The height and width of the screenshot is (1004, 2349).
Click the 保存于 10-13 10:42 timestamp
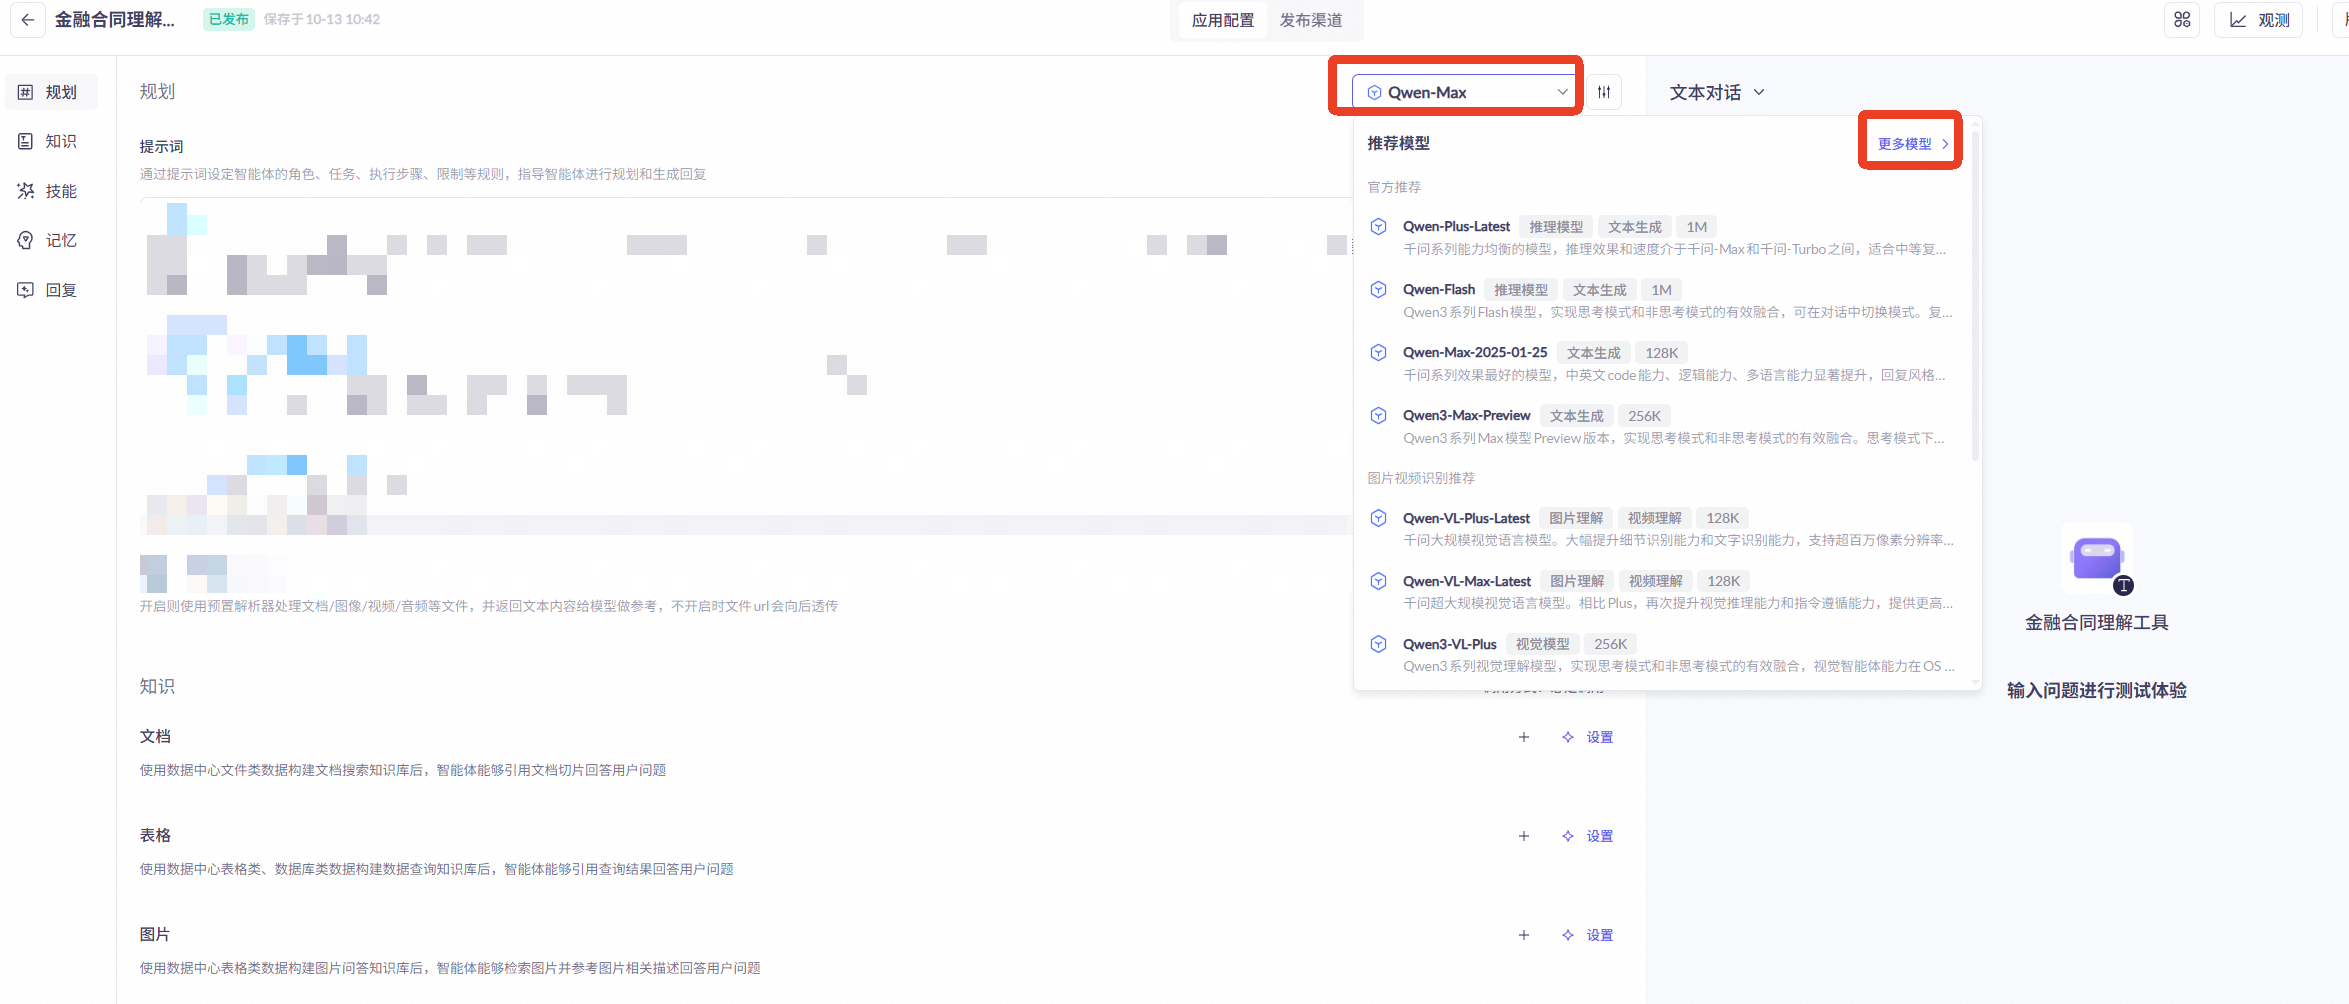tap(322, 20)
